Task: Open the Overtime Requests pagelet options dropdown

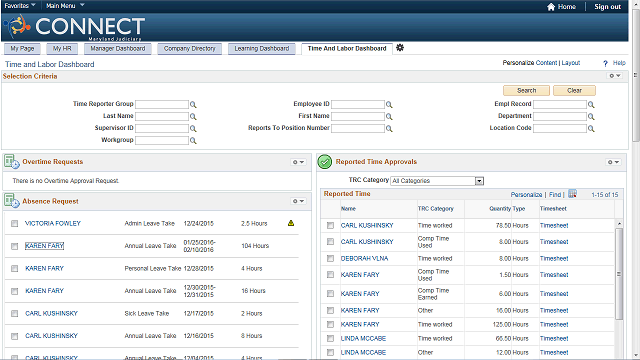Action: pyautogui.click(x=298, y=162)
